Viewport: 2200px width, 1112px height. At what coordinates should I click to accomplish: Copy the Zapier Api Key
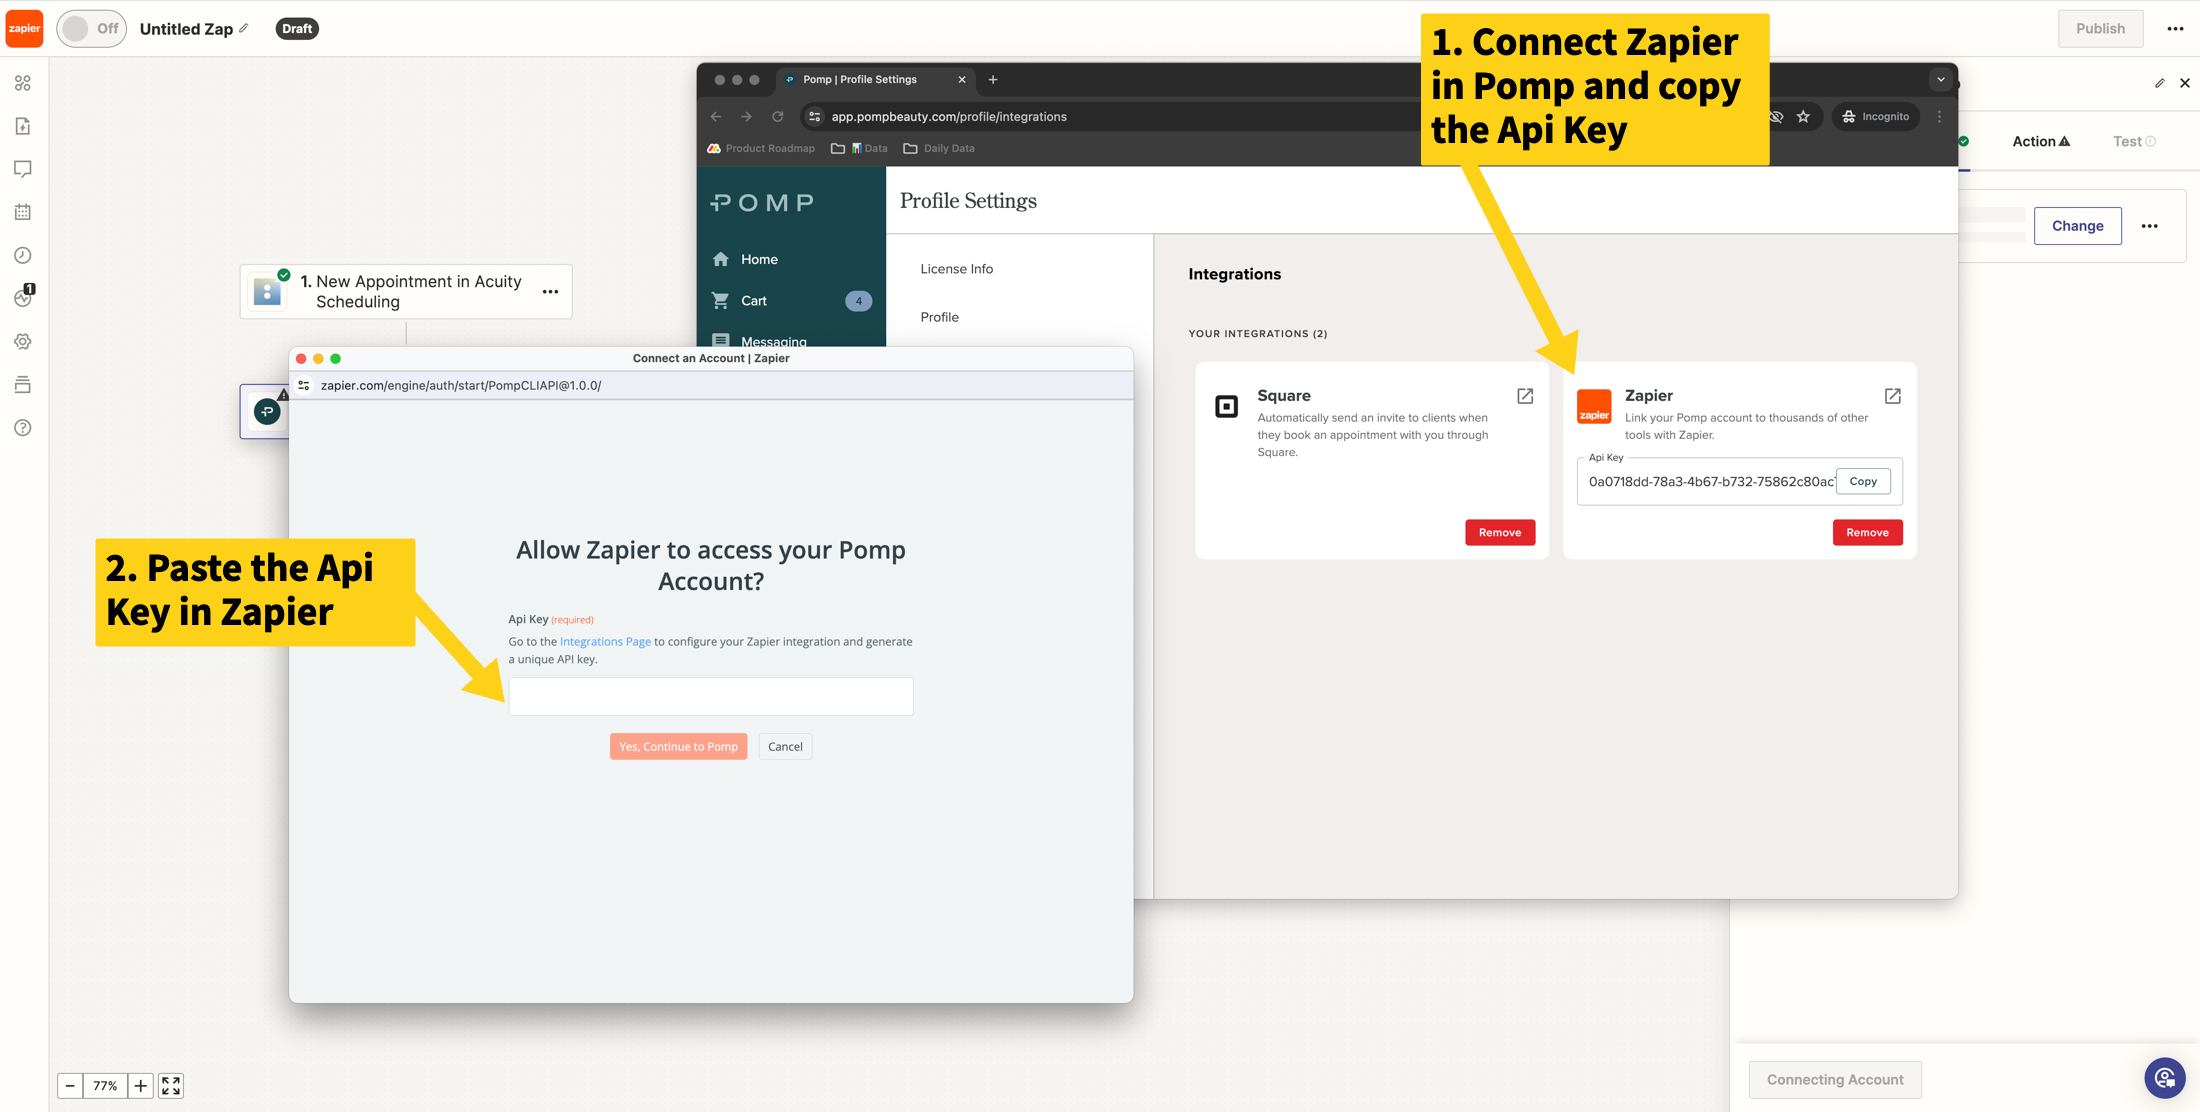[1863, 481]
